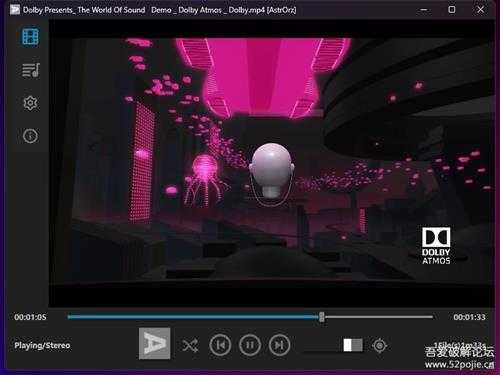
Task: Open settings gear in sidebar
Action: (x=30, y=103)
